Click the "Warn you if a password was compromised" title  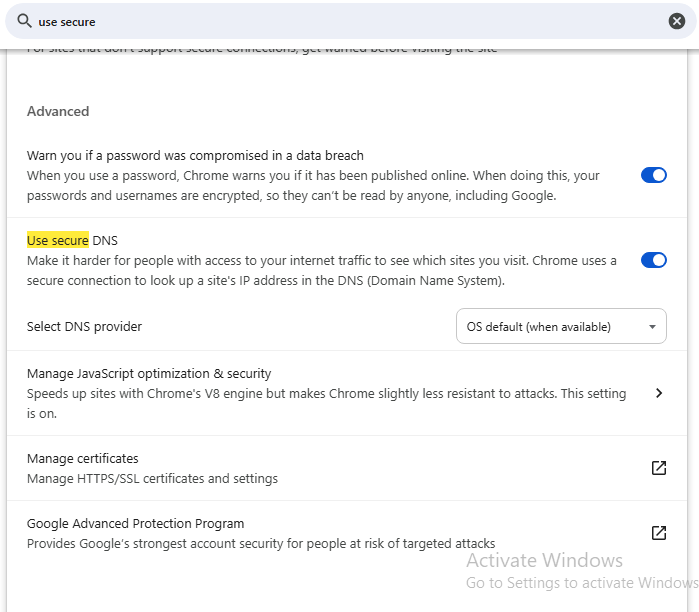click(195, 155)
